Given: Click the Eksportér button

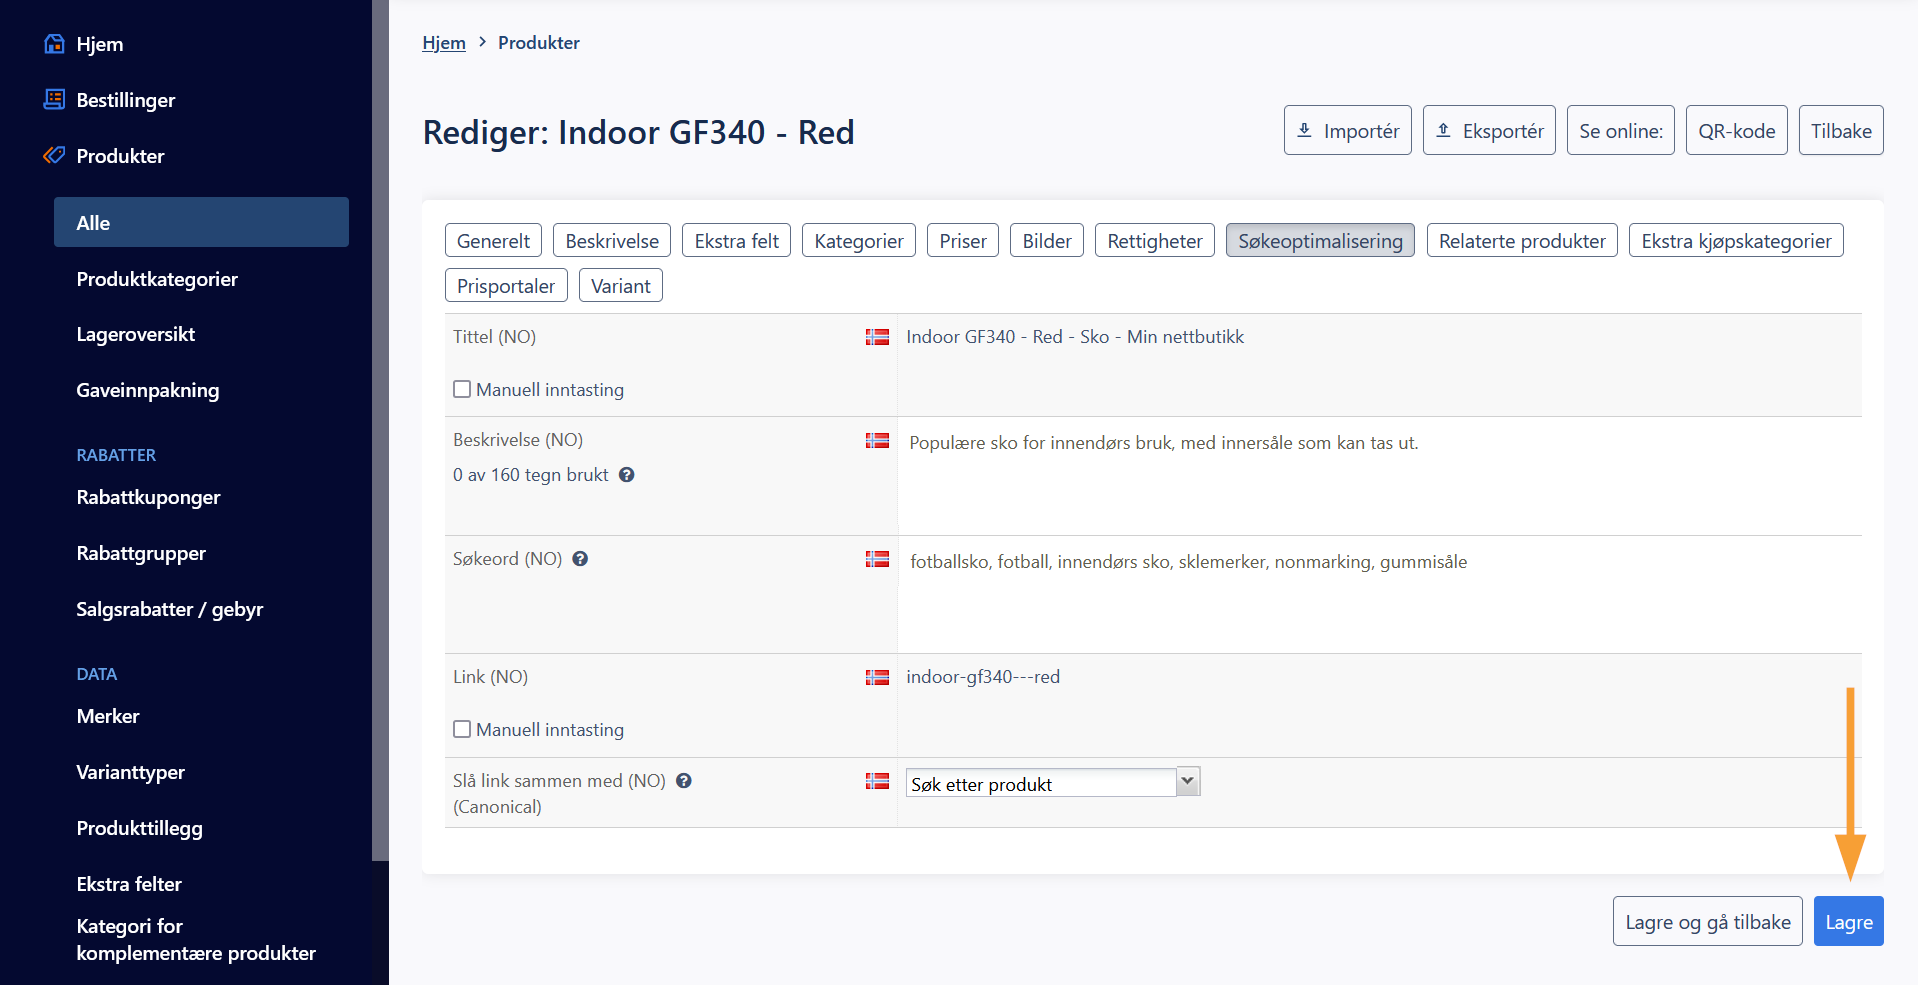Looking at the screenshot, I should [1489, 131].
